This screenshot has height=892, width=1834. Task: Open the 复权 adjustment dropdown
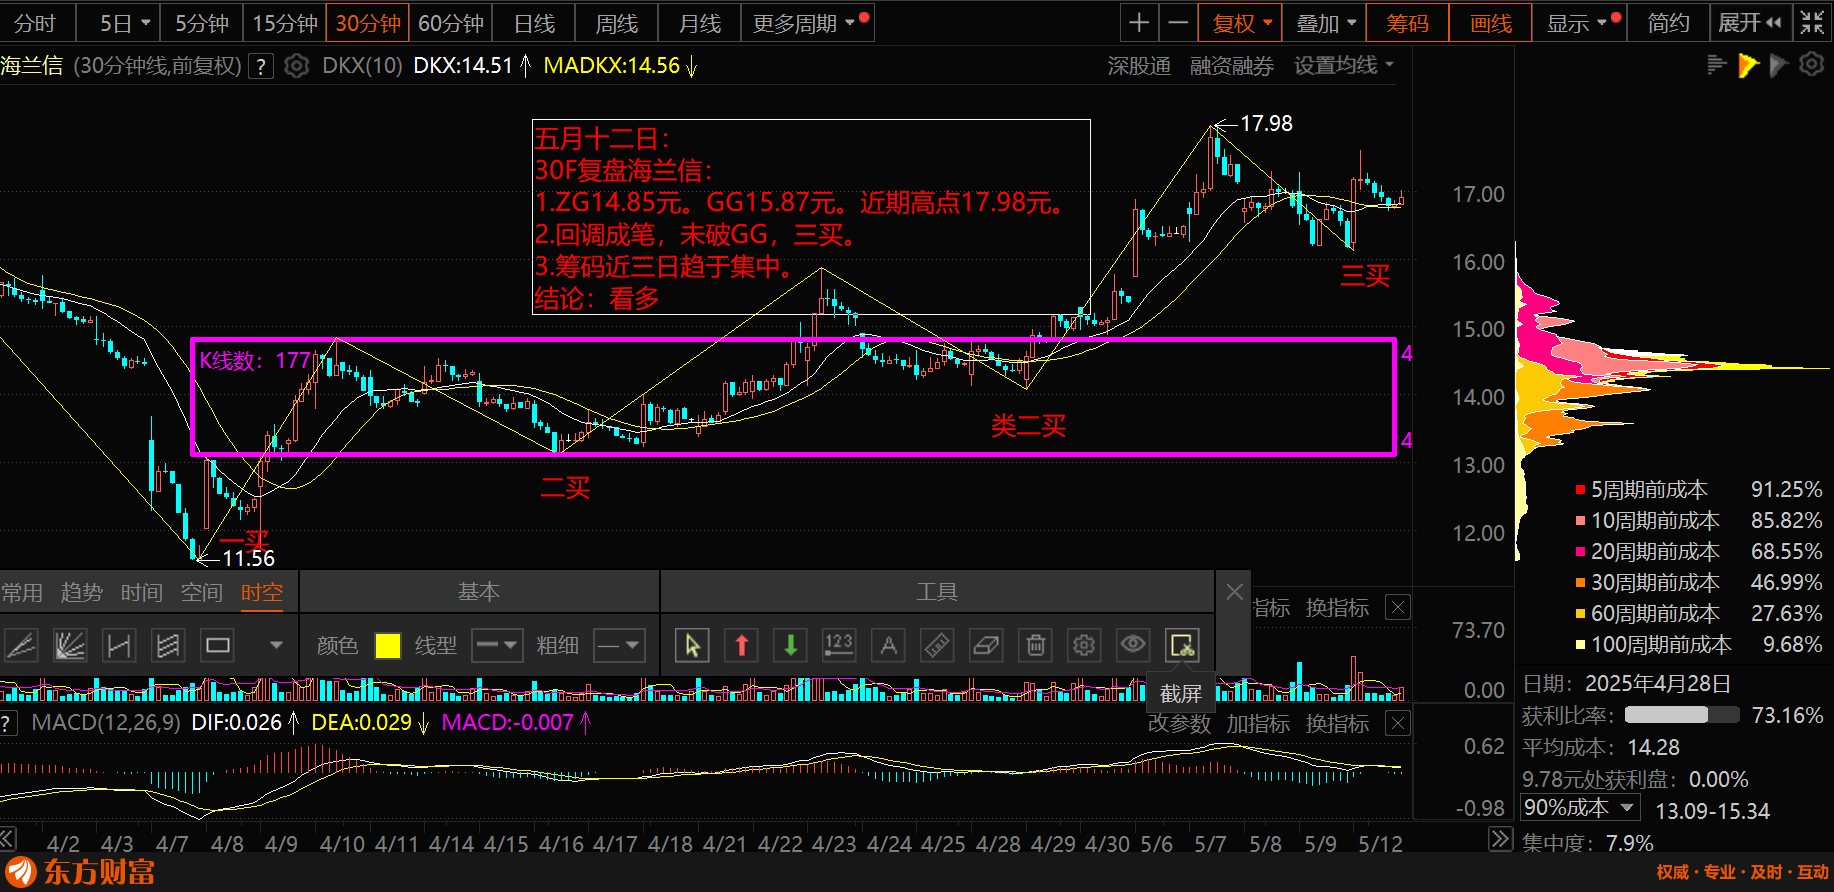click(1242, 23)
